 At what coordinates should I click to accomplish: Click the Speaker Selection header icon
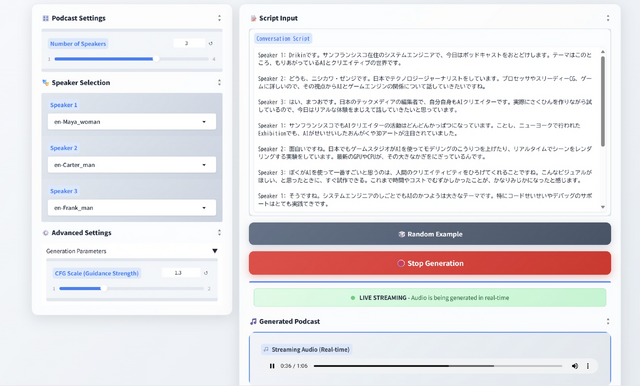tap(45, 82)
